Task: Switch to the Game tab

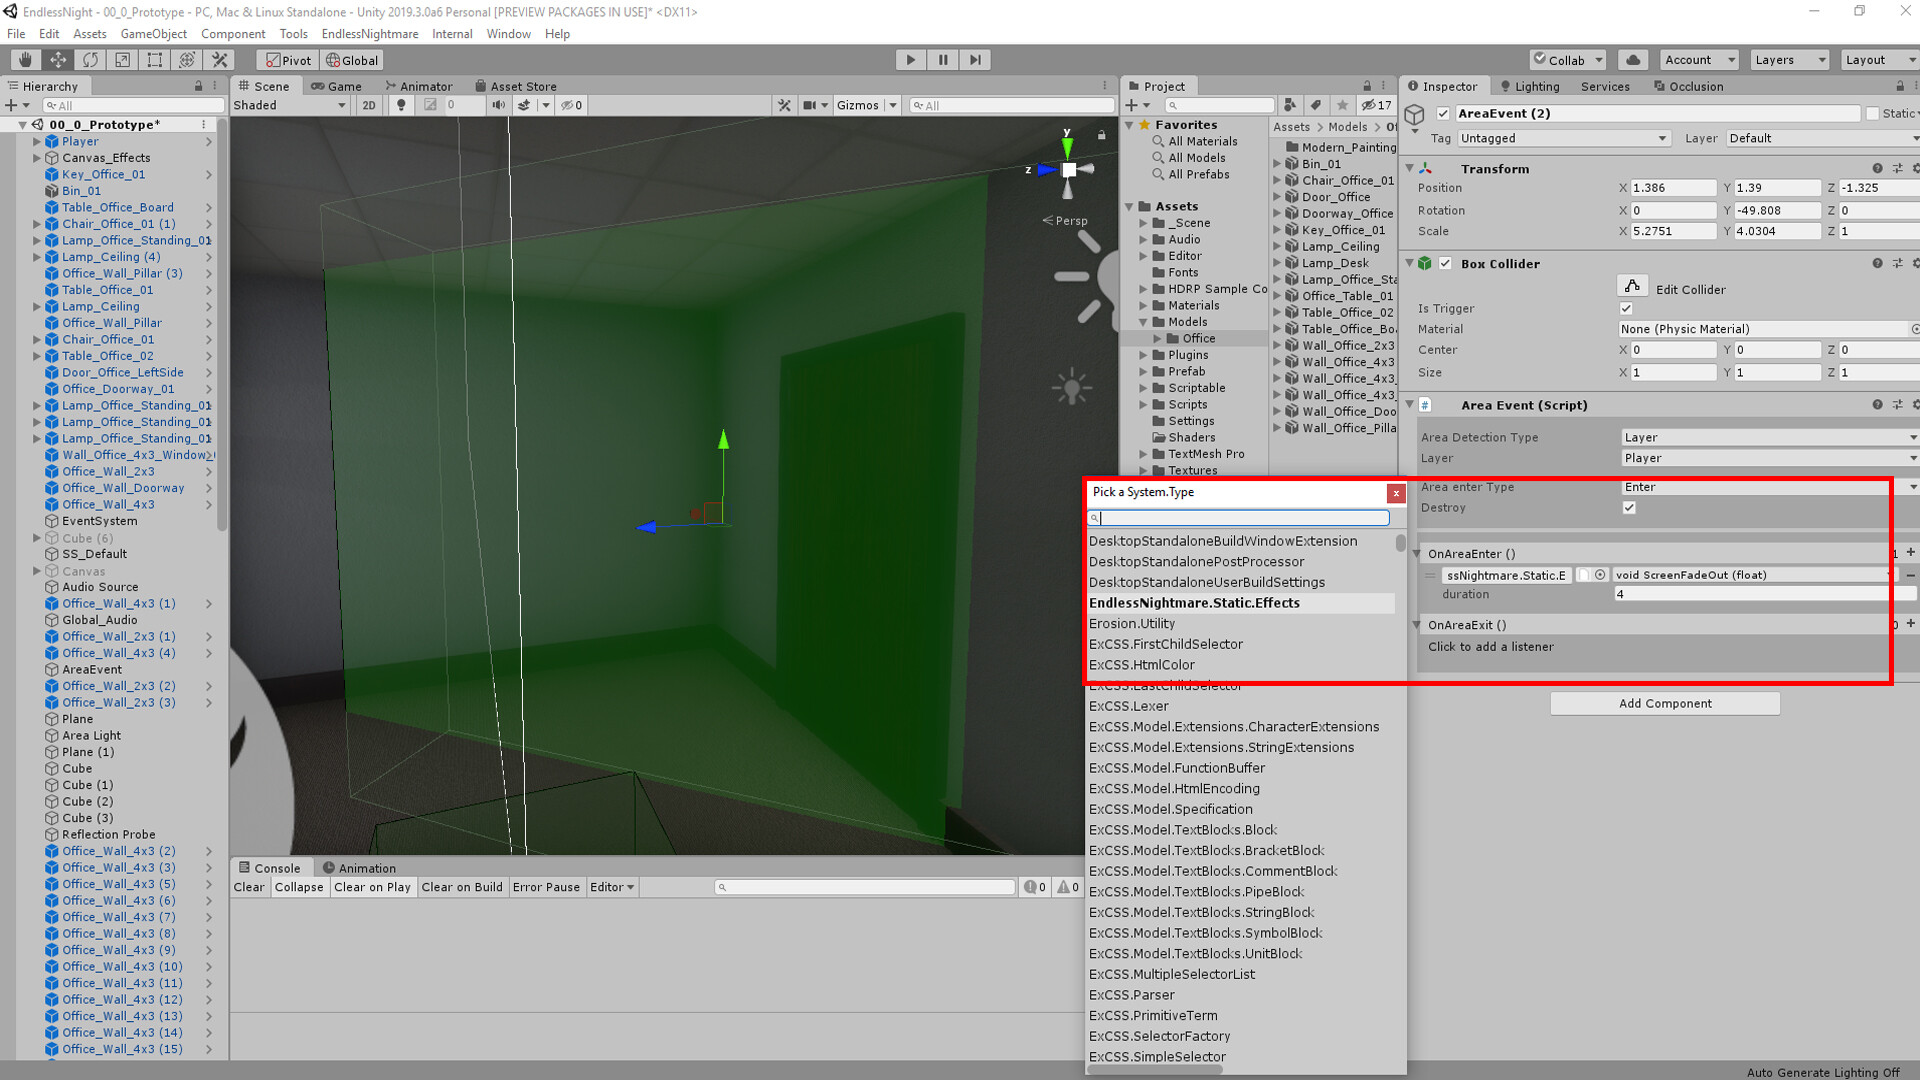Action: 337,86
